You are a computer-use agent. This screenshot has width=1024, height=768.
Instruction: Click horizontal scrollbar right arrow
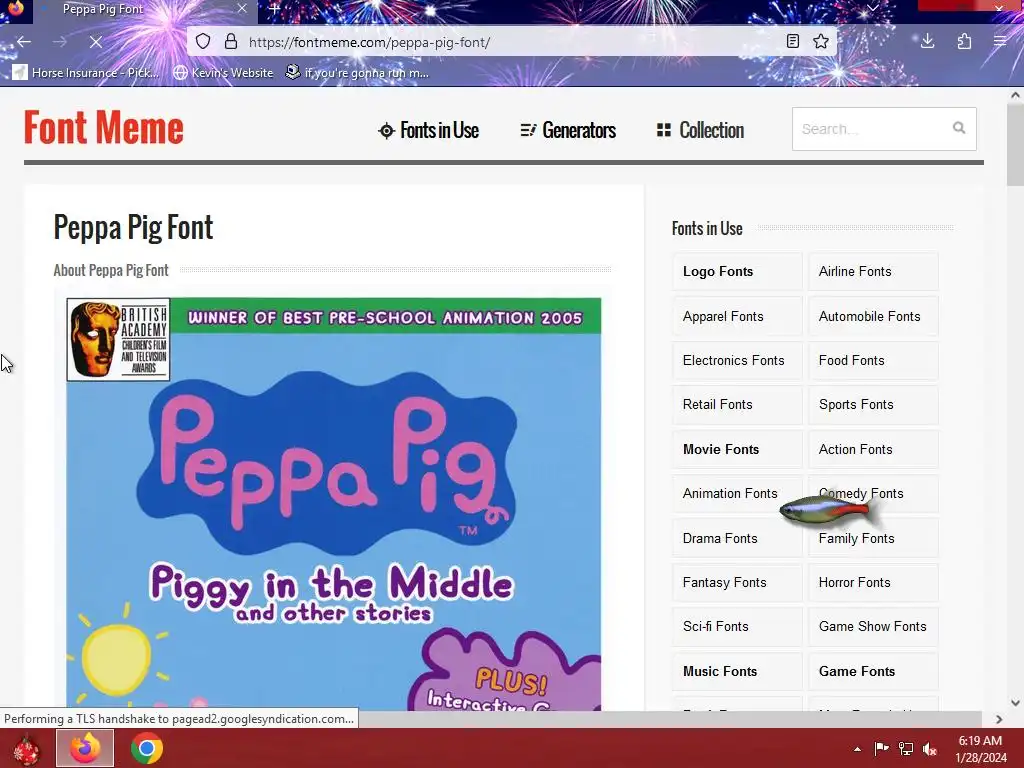(x=999, y=719)
